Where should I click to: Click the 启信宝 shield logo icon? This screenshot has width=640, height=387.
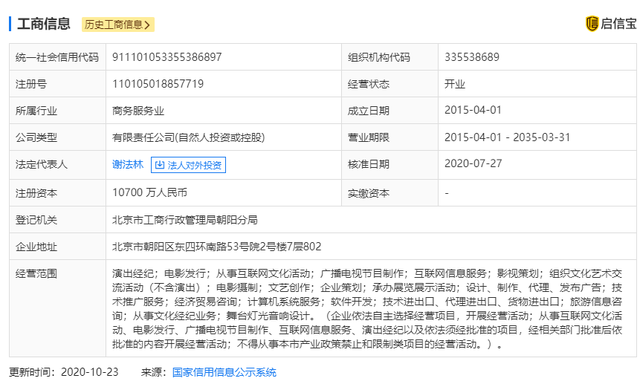592,24
